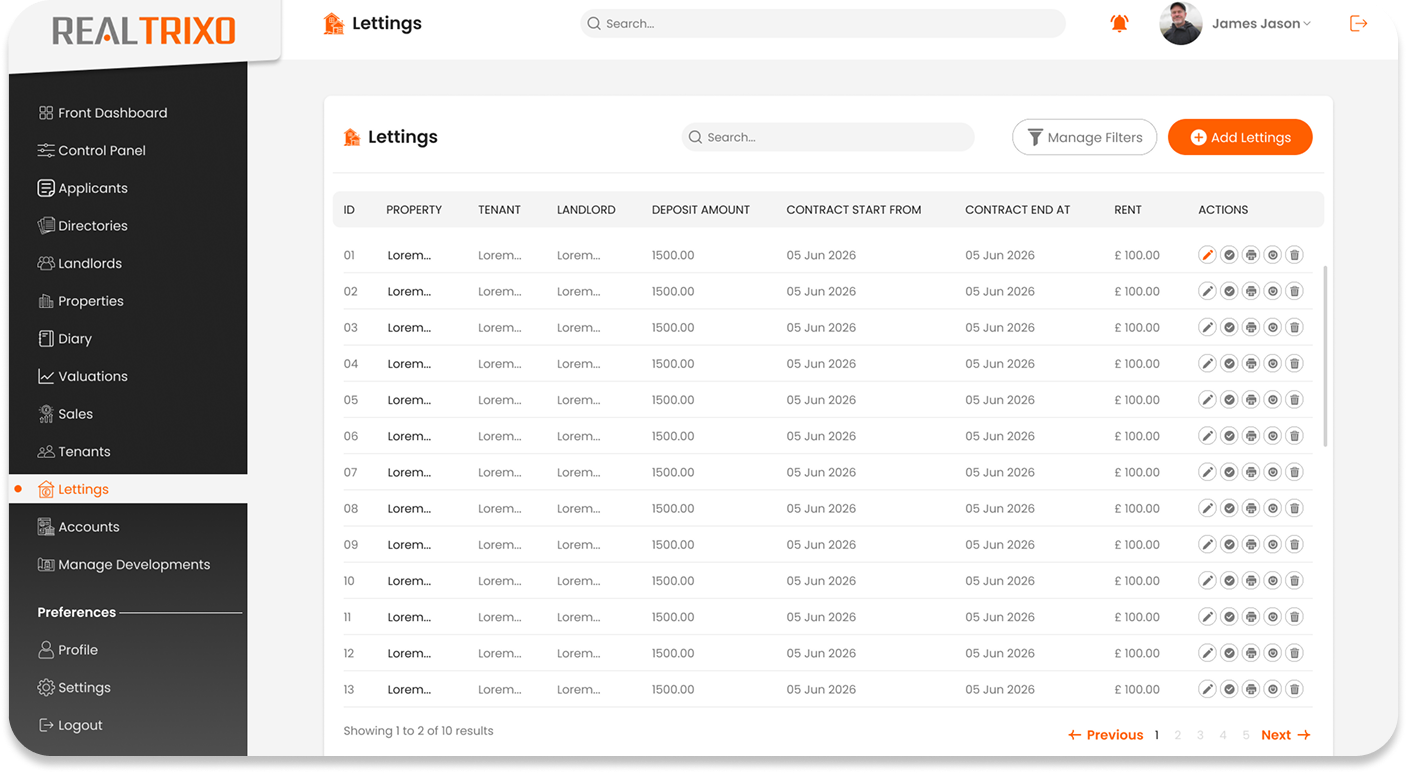Screen dimensions: 1407x774
Task: Click the property name in row 07
Action: pos(409,472)
